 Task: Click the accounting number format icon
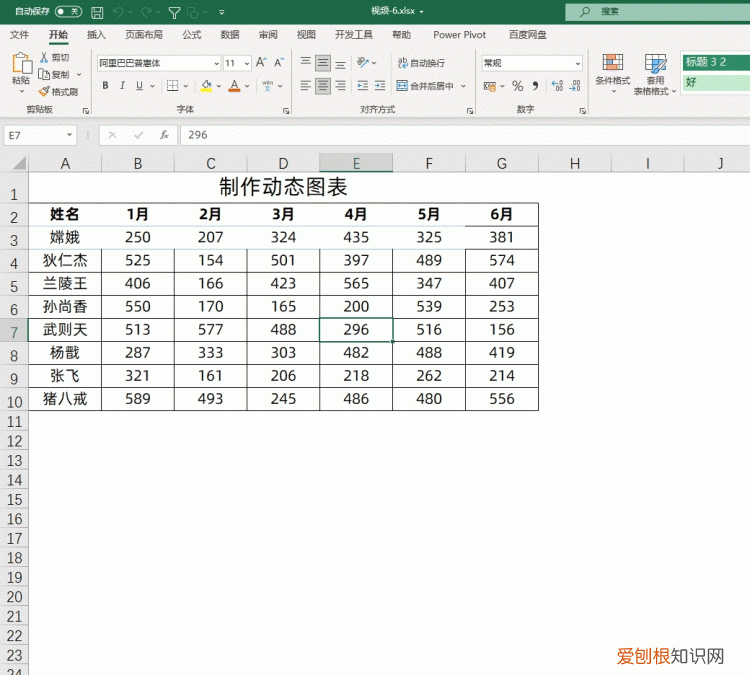[490, 86]
